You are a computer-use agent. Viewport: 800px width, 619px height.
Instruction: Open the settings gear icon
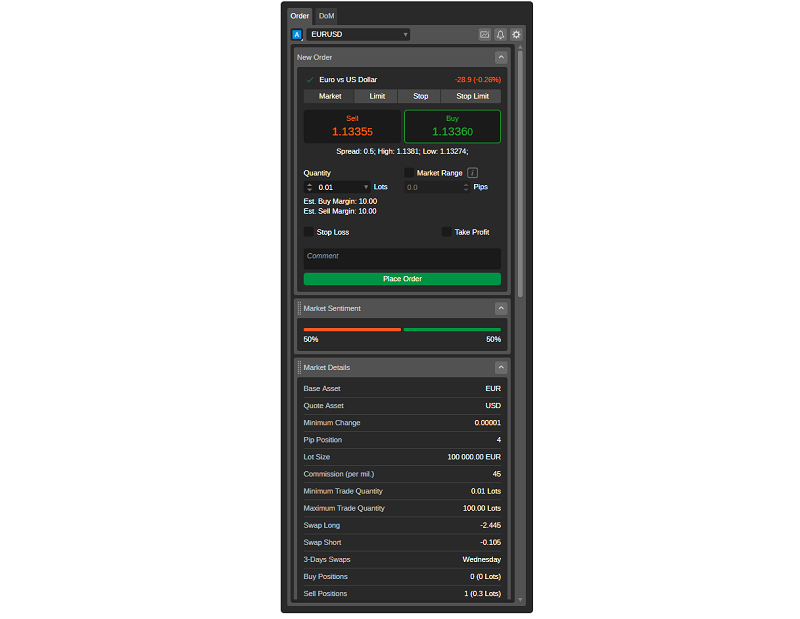[x=516, y=35]
